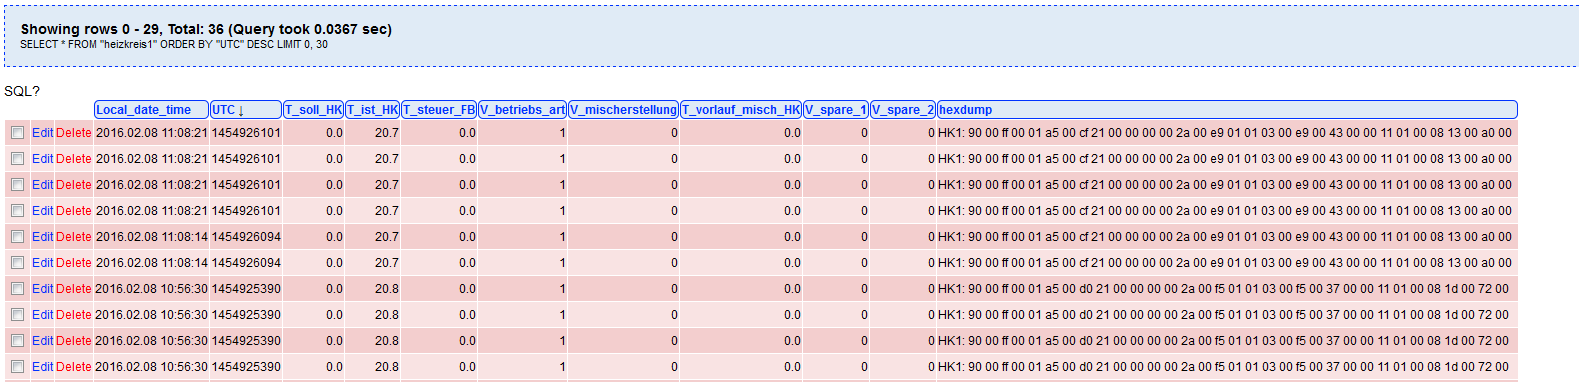Image resolution: width=1579 pixels, height=382 pixels.
Task: Select the 'Showing rows 0 - 29' result summary text
Action: coord(206,29)
